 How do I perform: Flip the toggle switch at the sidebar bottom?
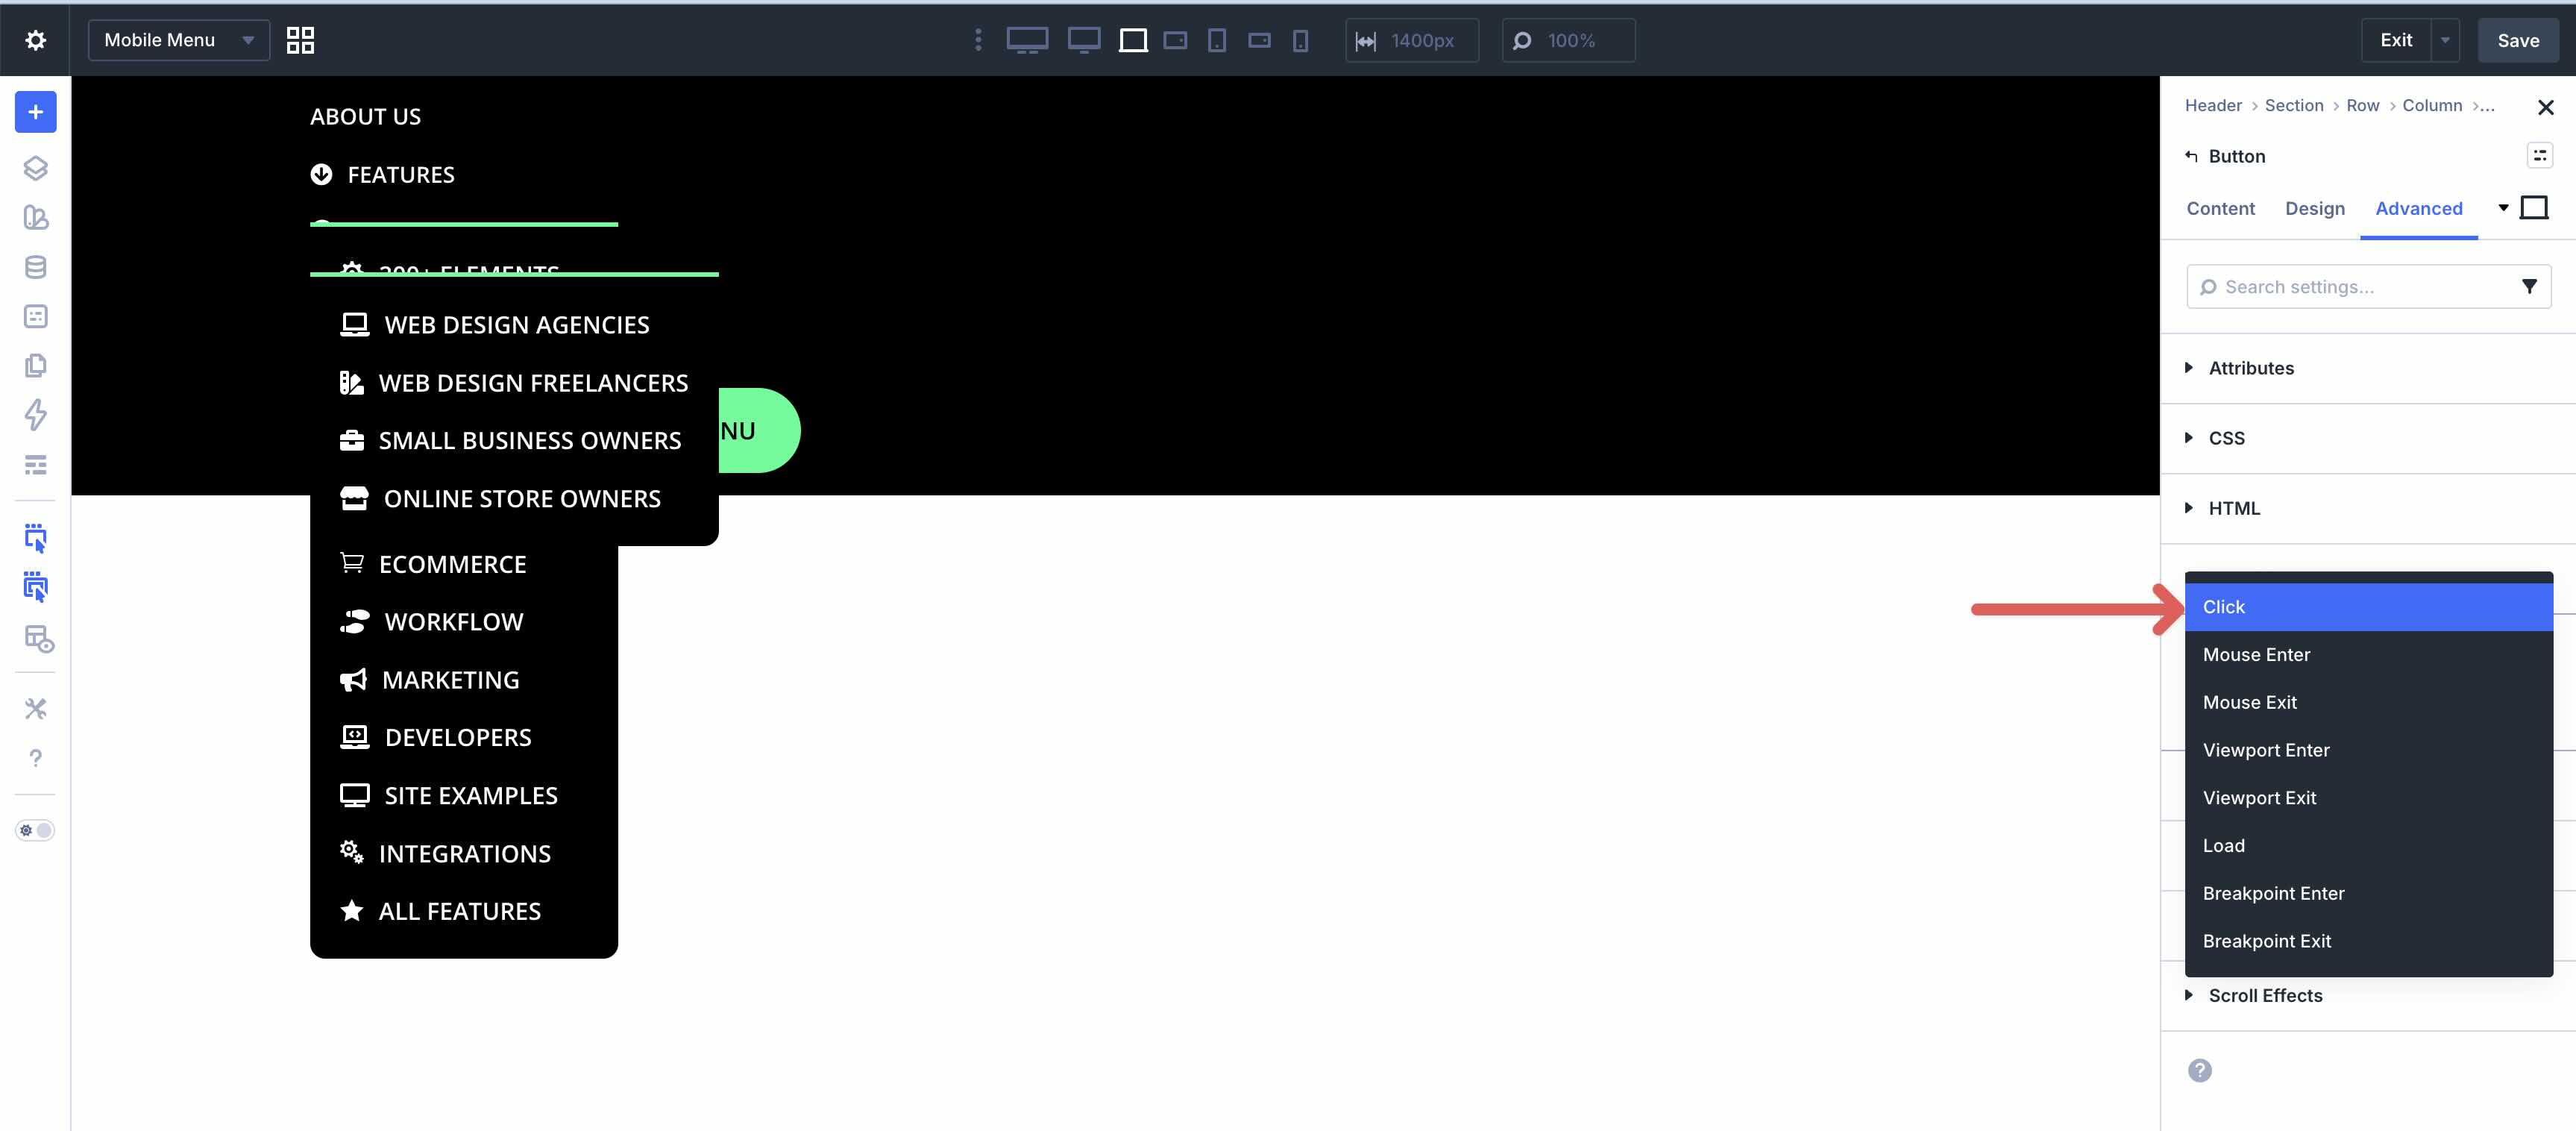35,830
